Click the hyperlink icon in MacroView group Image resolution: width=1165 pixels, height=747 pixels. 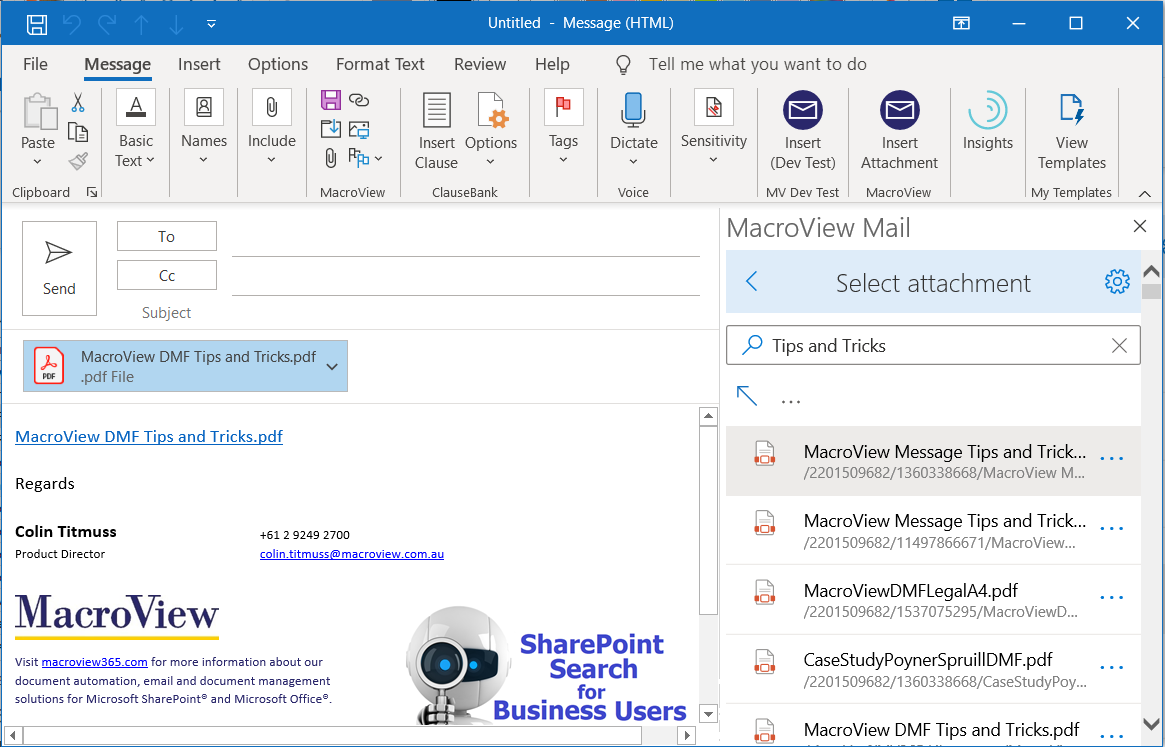point(358,97)
